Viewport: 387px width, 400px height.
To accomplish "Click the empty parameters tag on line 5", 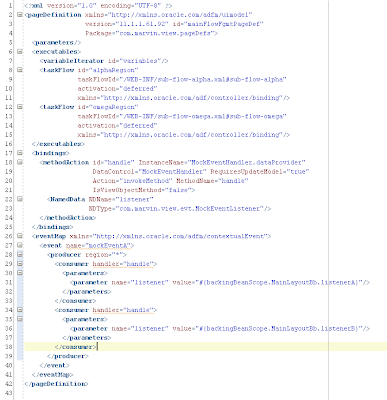I will [56, 43].
